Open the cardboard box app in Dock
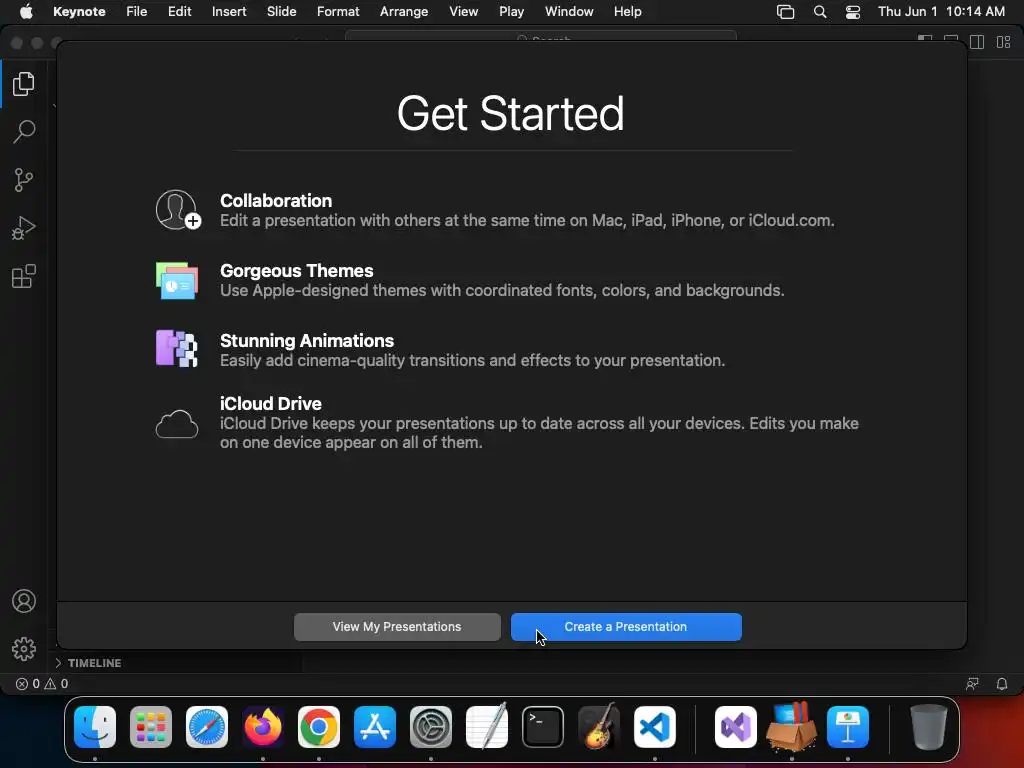The height and width of the screenshot is (768, 1024). pos(792,726)
